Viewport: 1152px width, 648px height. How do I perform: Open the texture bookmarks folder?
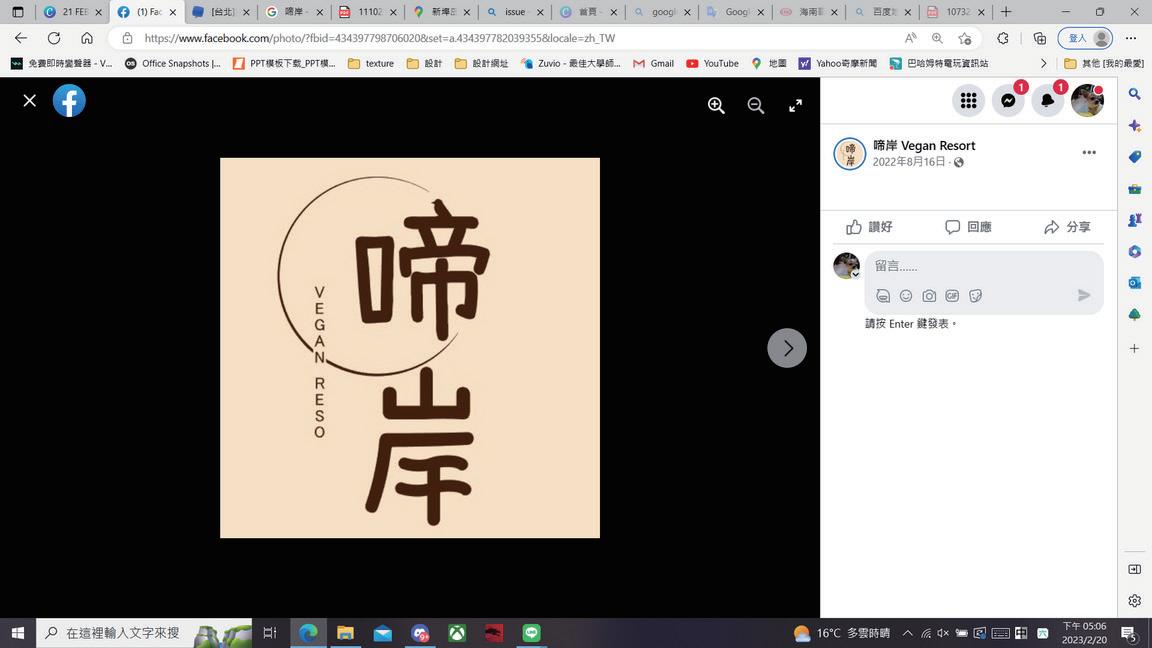(x=371, y=63)
